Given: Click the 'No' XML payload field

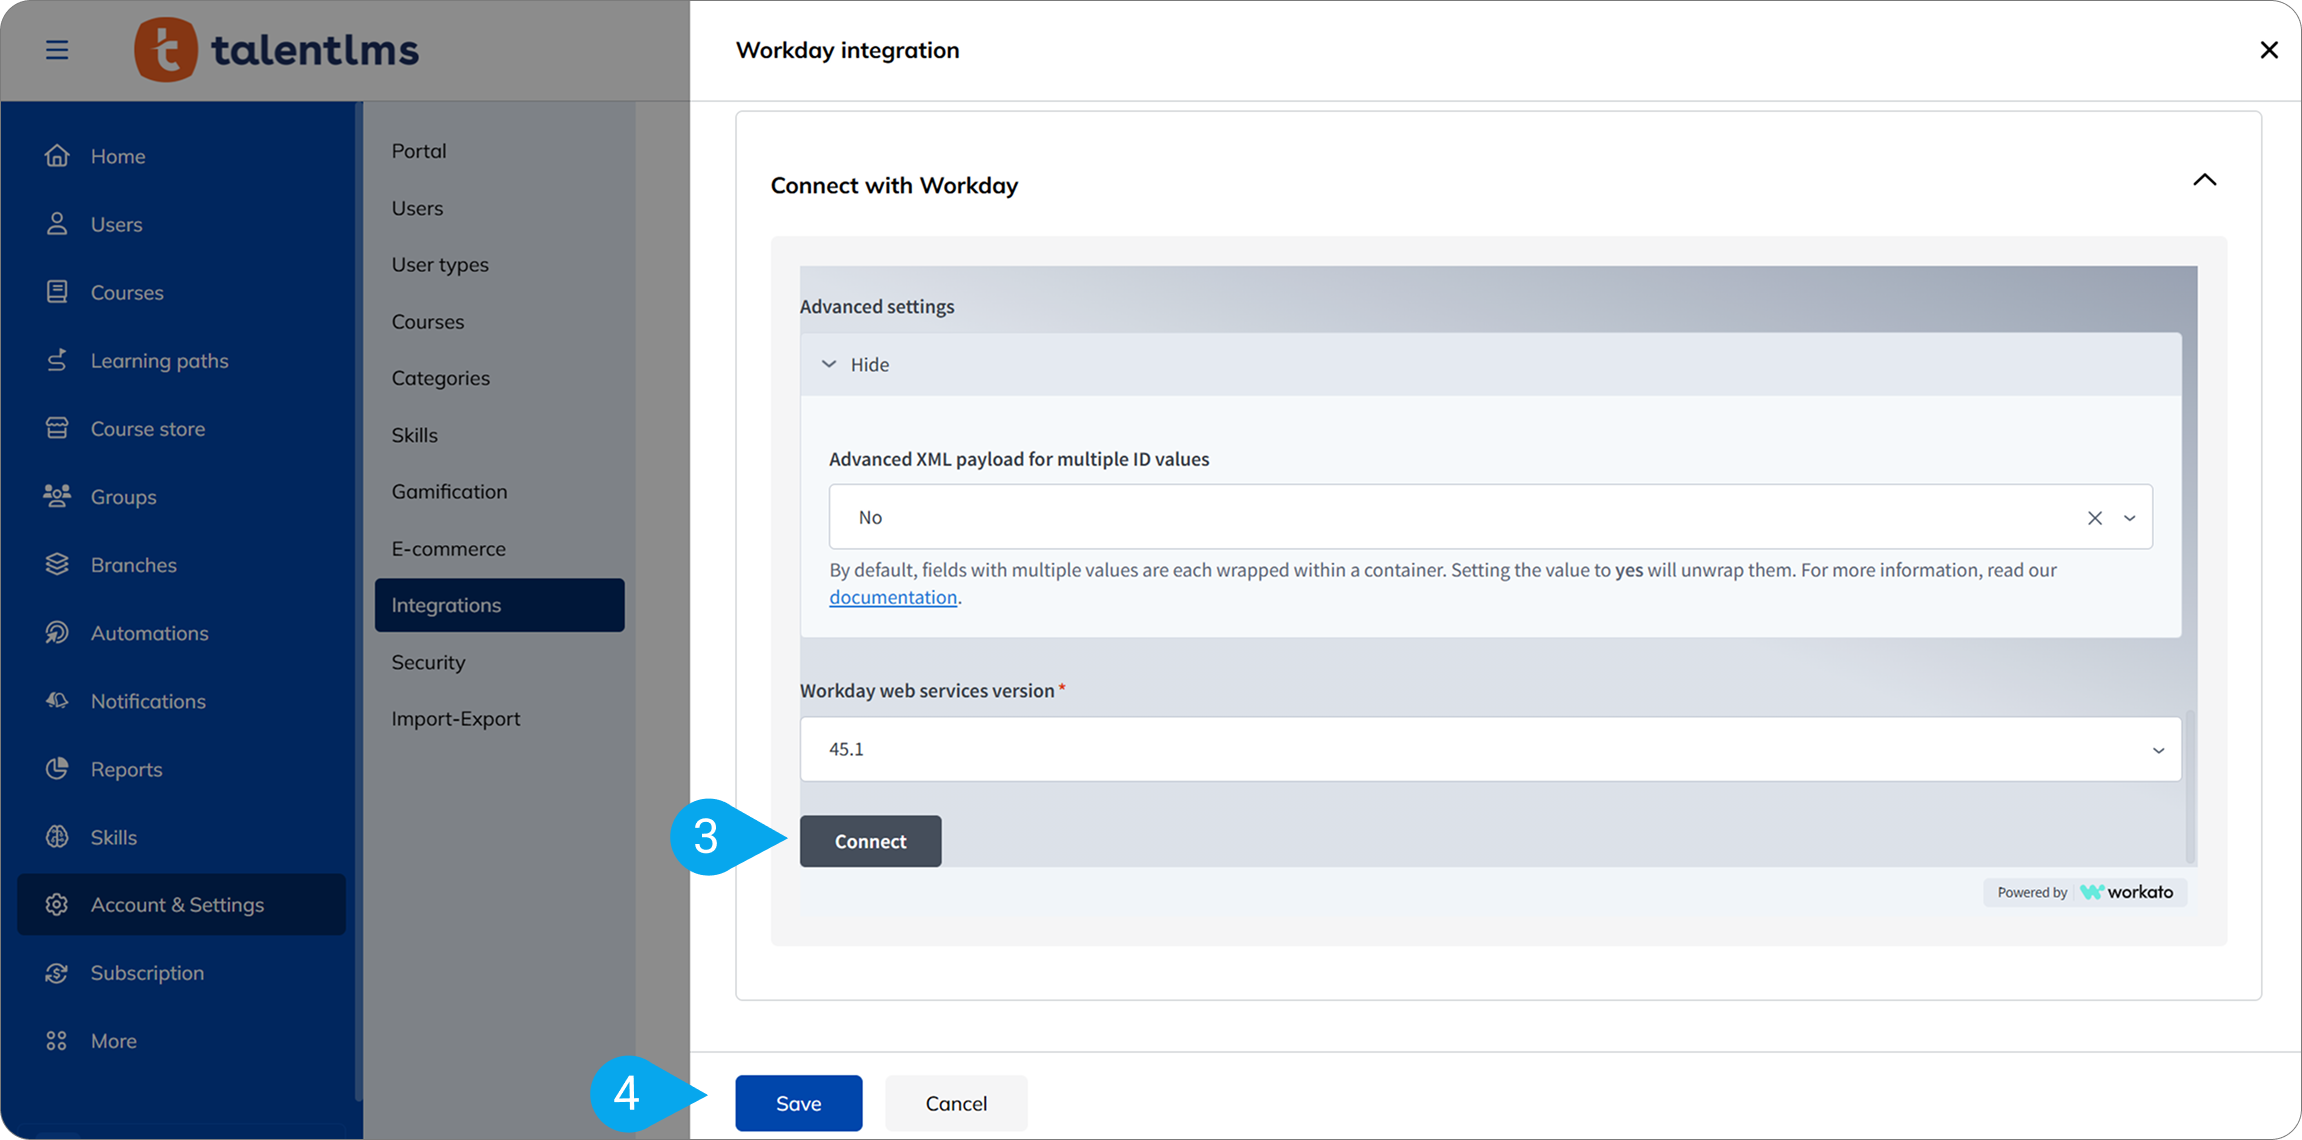Looking at the screenshot, I should point(1490,517).
